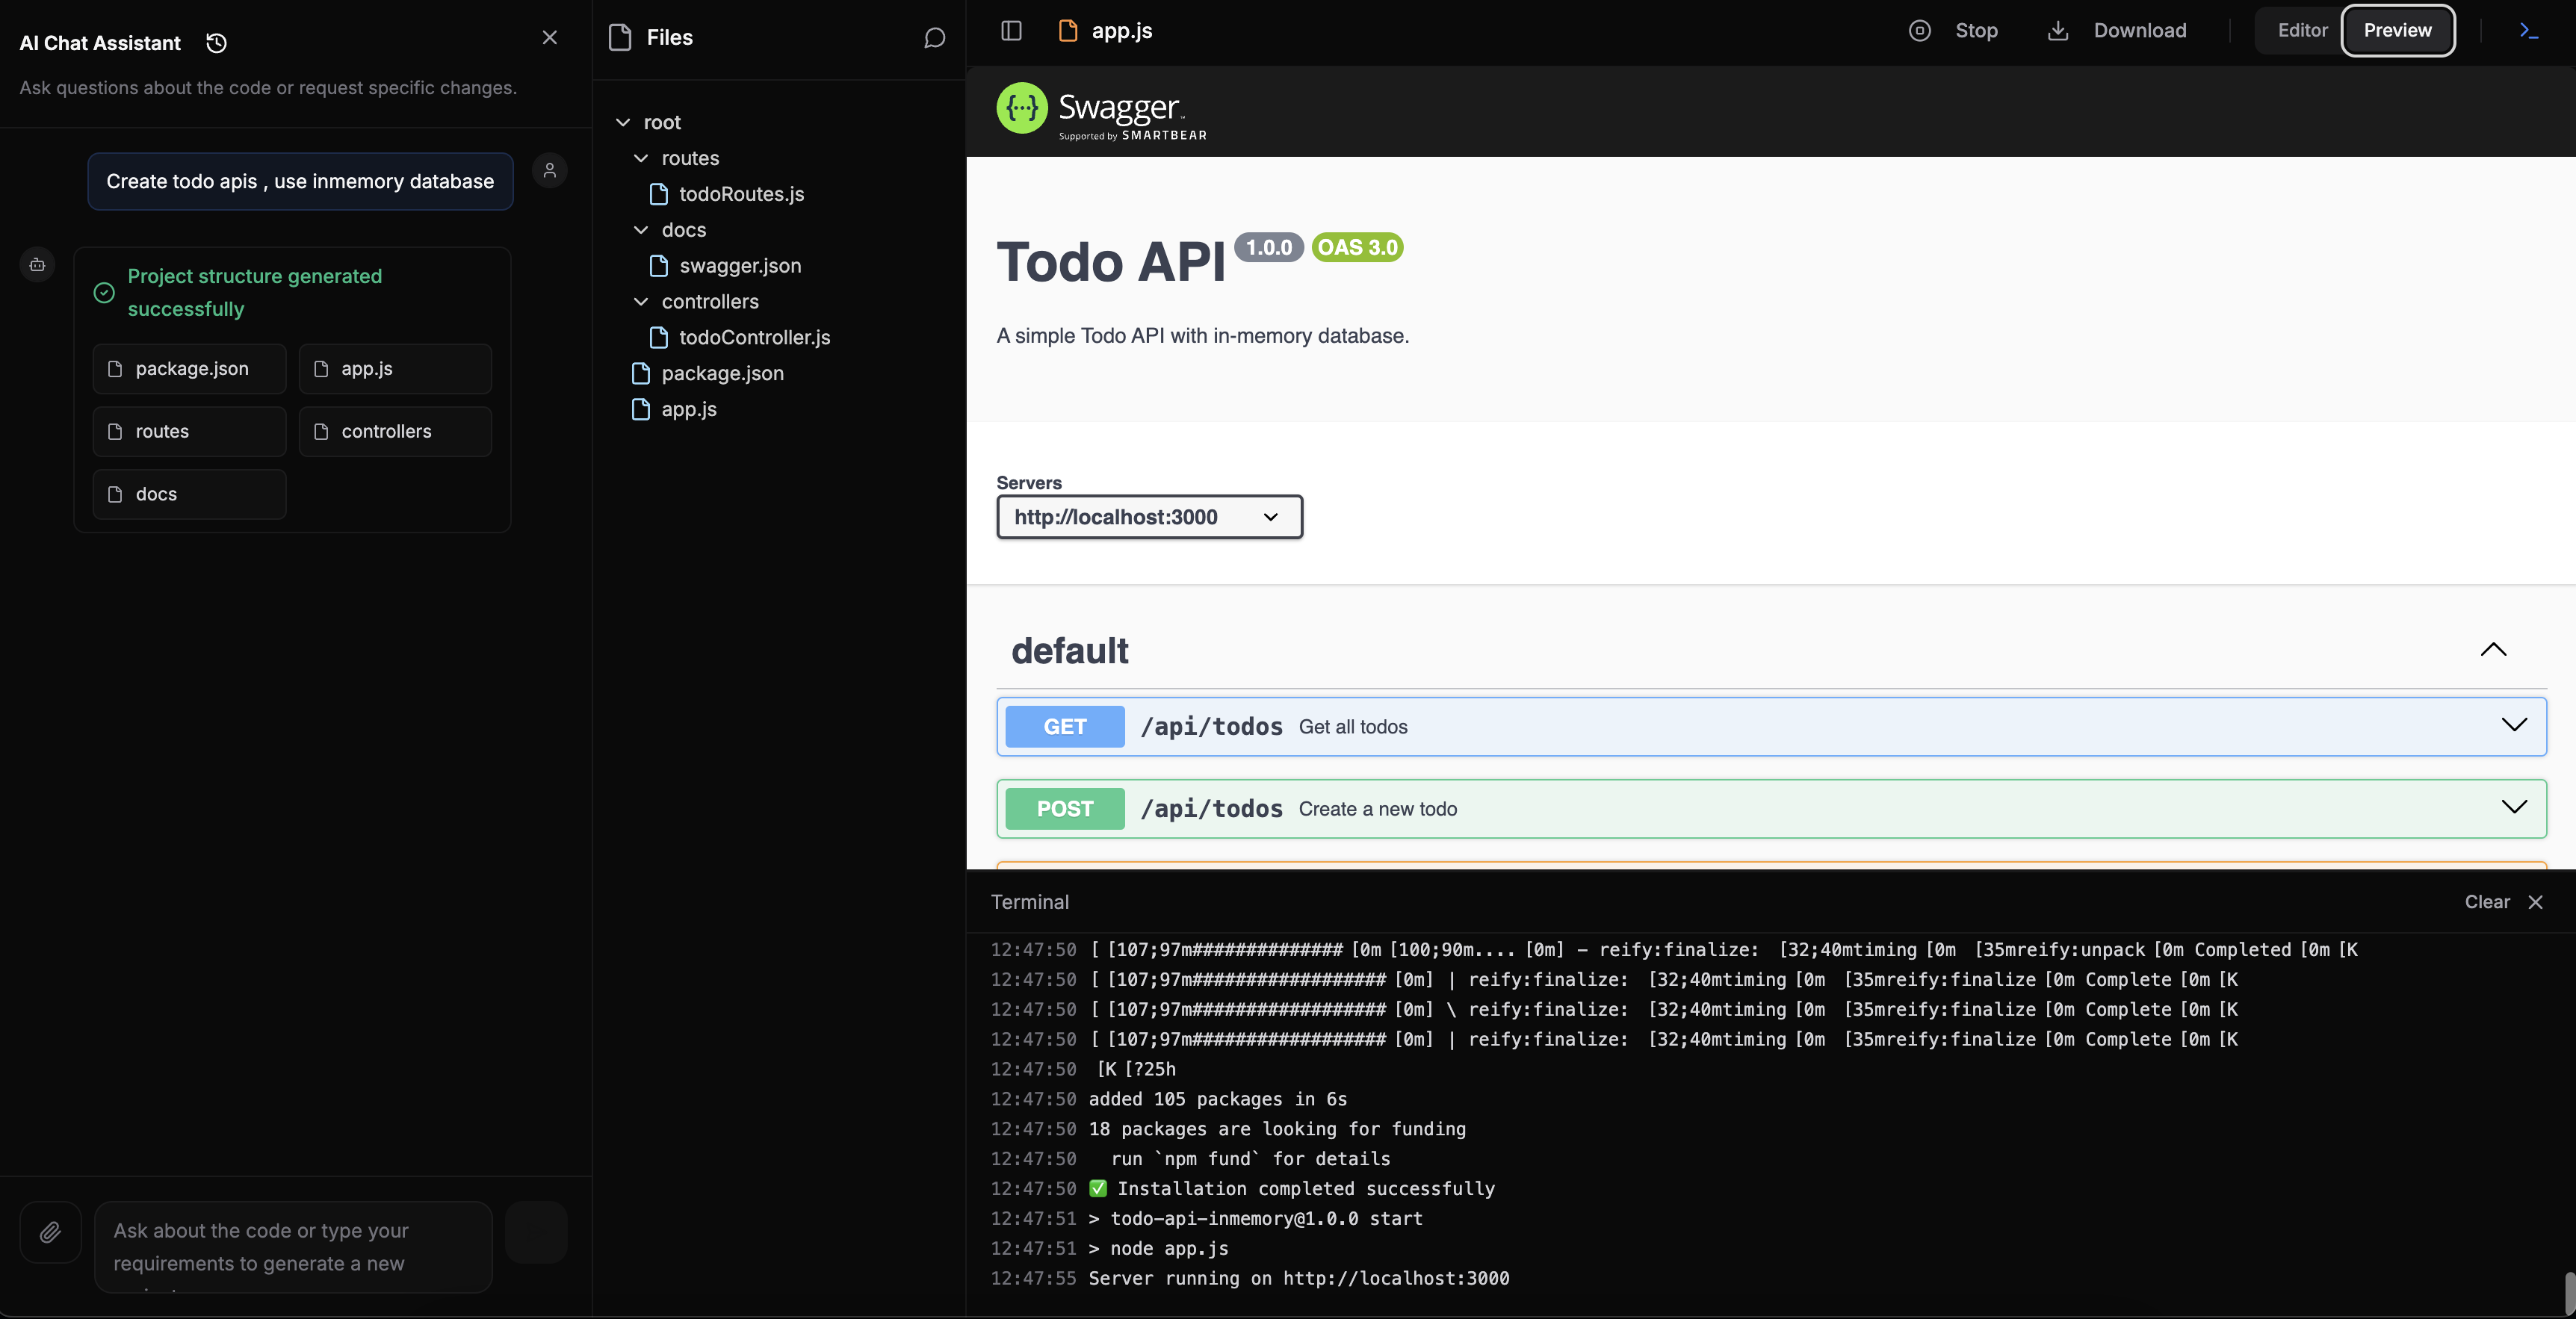Open routes chip in chat response
Image resolution: width=2576 pixels, height=1319 pixels.
point(190,432)
